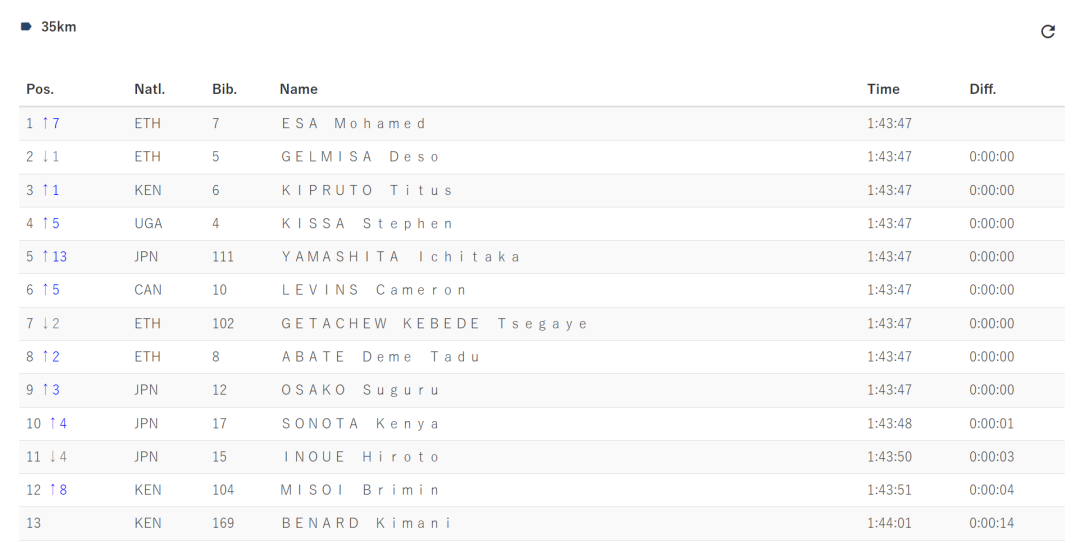Click the refresh icon at top right
This screenshot has height=543, width=1080.
1048,31
